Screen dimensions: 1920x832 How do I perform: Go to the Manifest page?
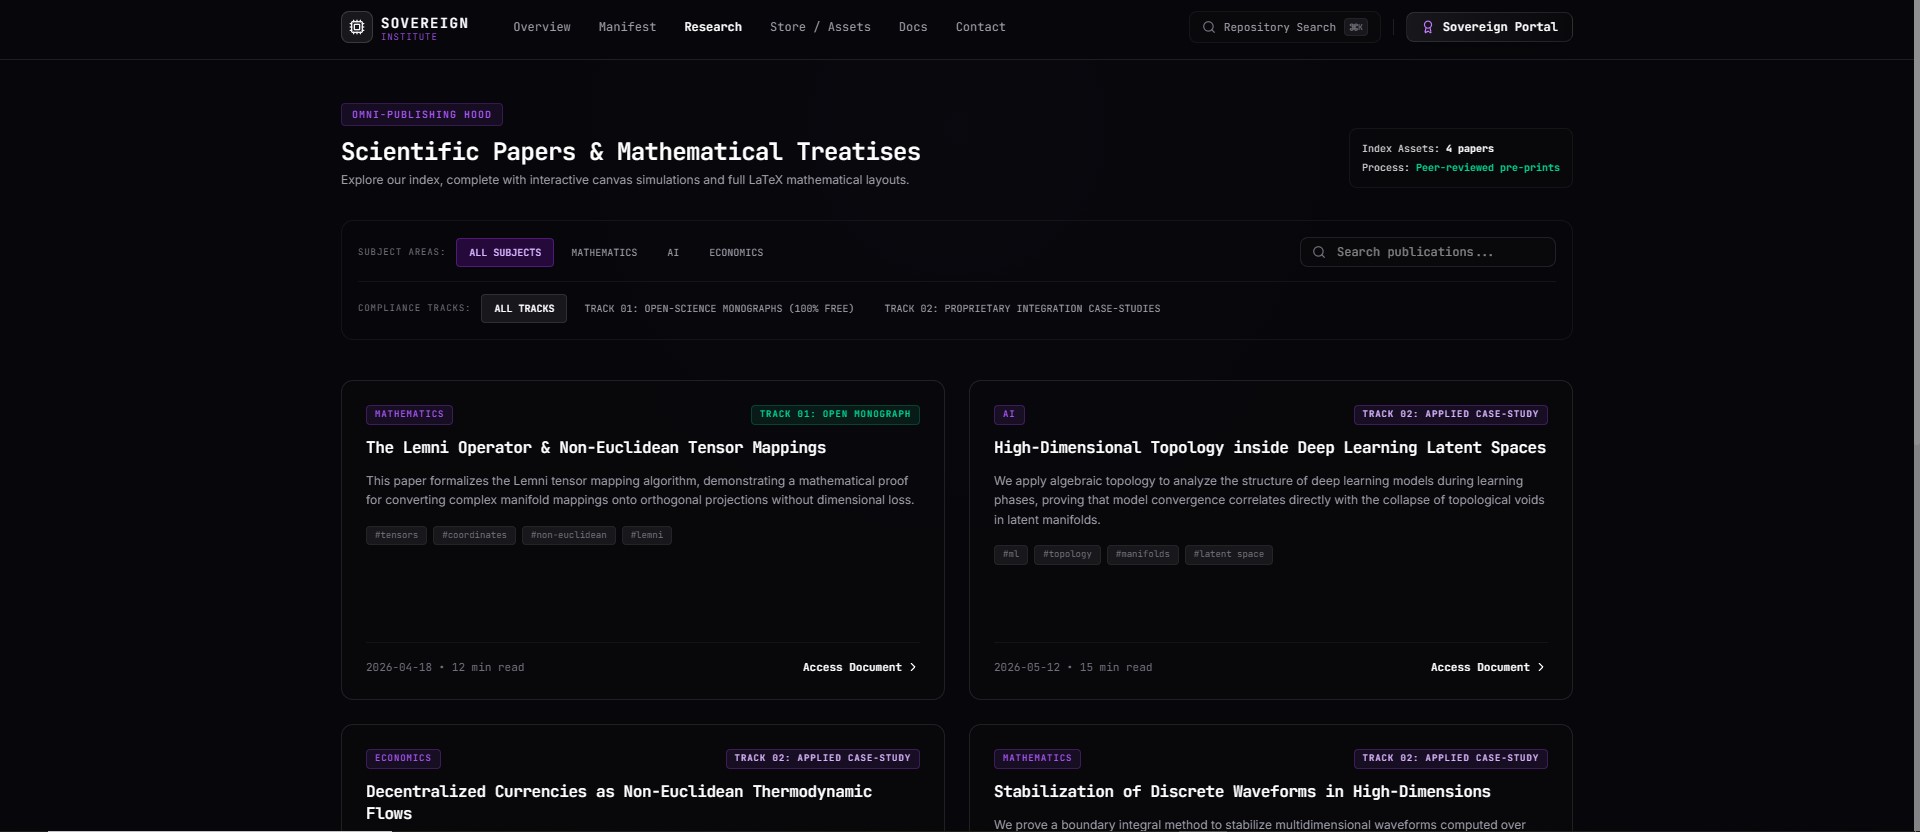pos(627,27)
